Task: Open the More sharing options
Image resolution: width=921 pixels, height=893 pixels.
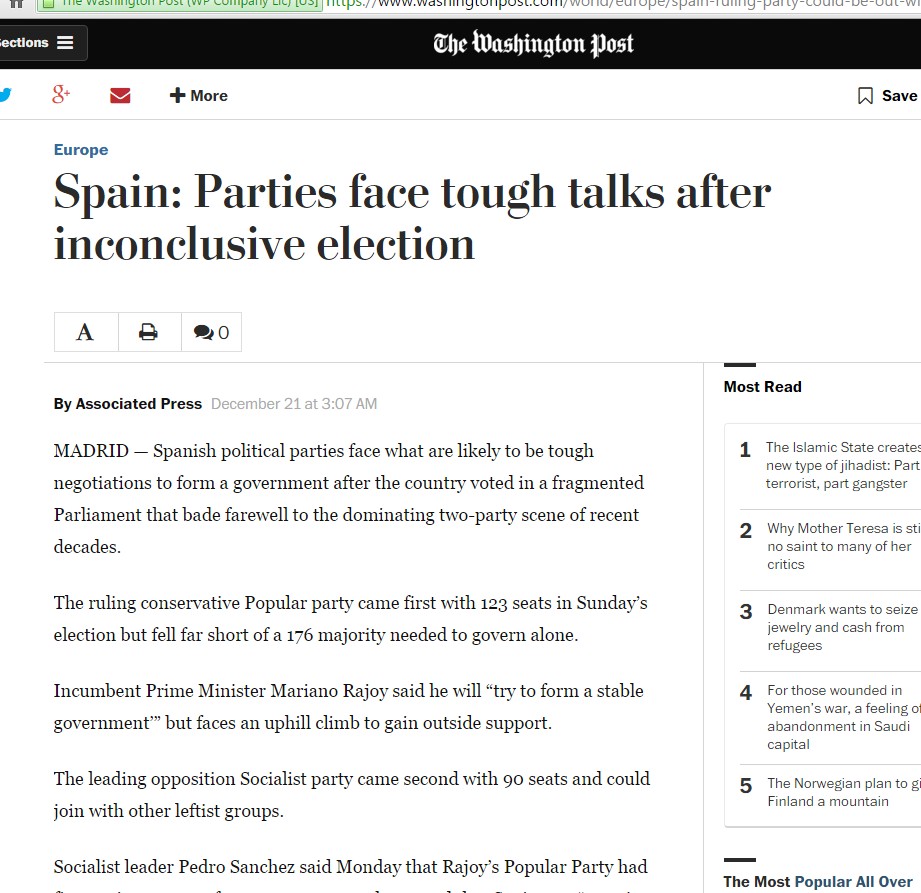Action: [x=198, y=96]
